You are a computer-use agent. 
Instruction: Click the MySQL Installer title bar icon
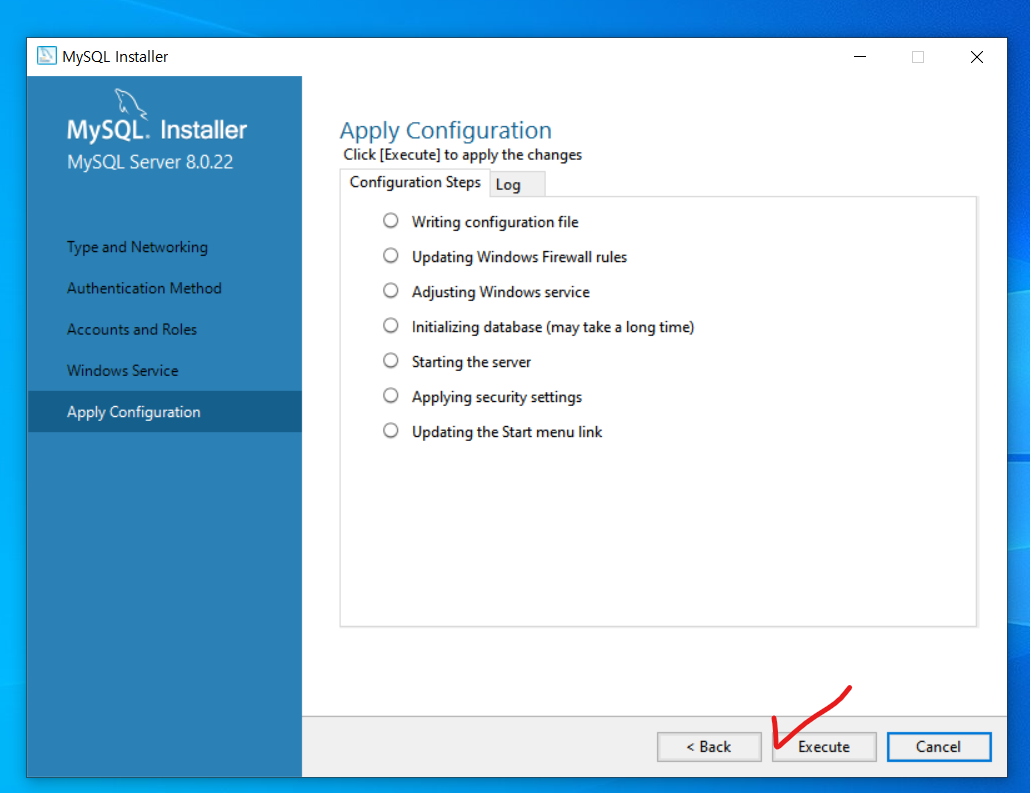[47, 56]
